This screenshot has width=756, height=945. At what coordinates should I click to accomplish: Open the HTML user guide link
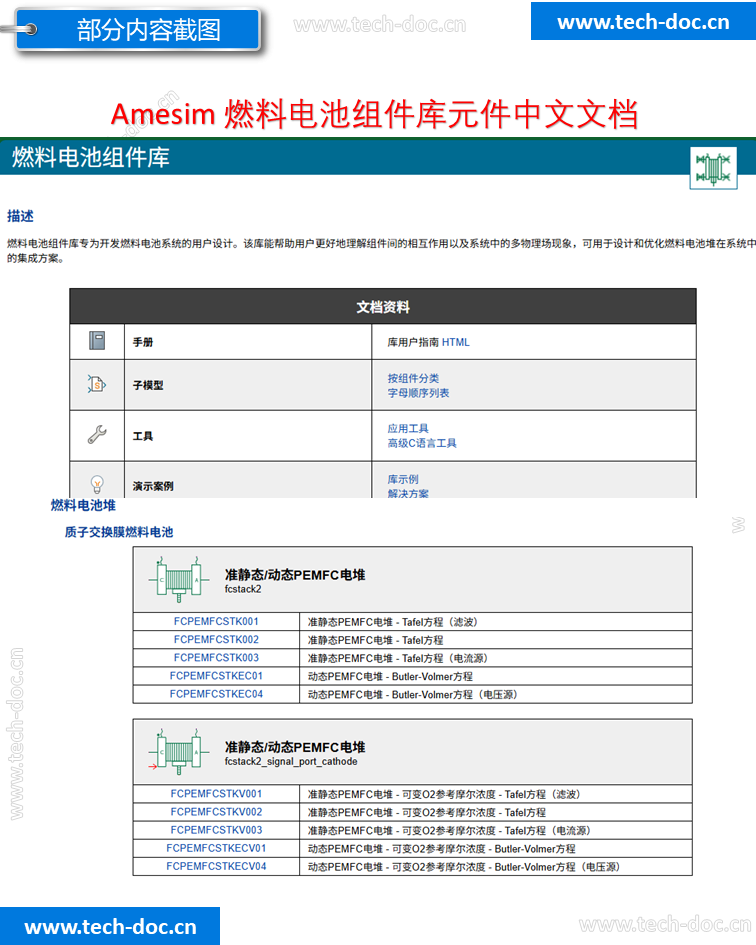[456, 342]
